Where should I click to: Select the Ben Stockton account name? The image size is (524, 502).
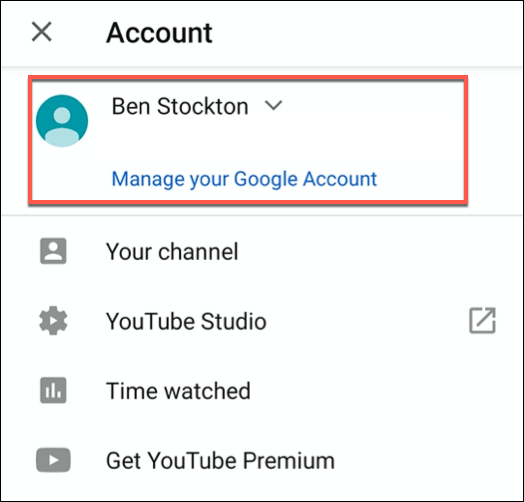(180, 106)
